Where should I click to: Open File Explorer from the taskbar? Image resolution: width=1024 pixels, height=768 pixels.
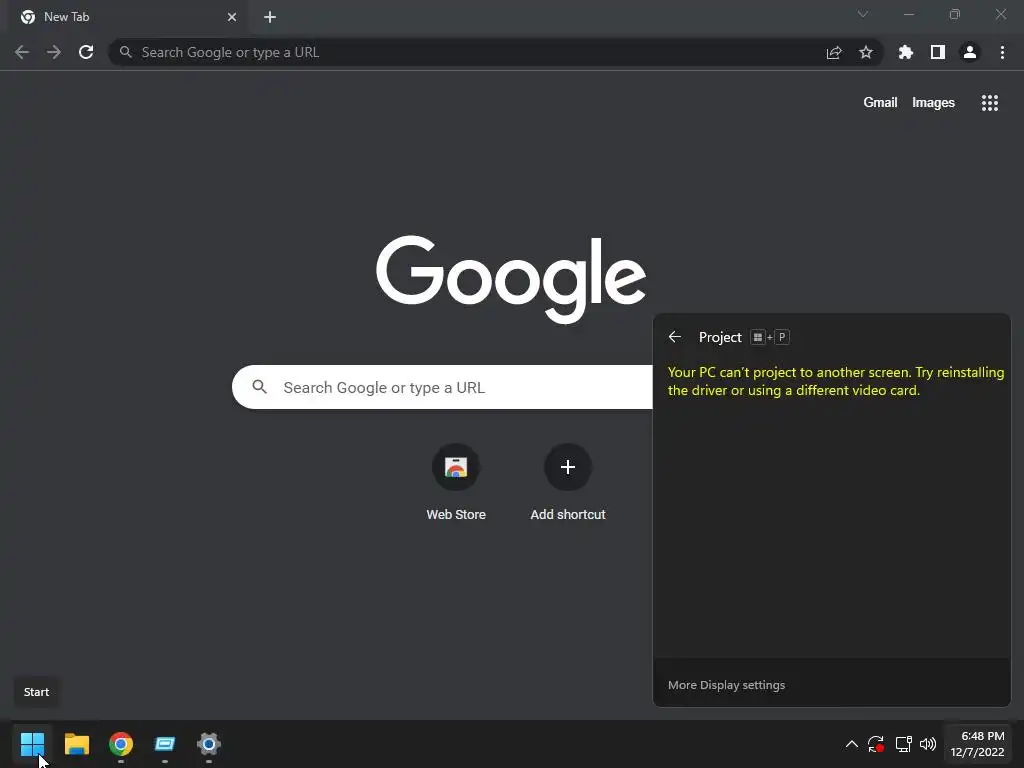(x=76, y=744)
